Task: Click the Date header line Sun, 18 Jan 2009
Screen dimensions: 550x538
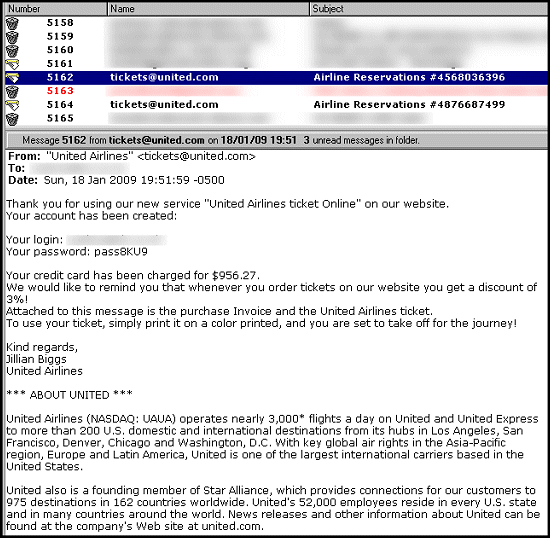Action: click(116, 180)
